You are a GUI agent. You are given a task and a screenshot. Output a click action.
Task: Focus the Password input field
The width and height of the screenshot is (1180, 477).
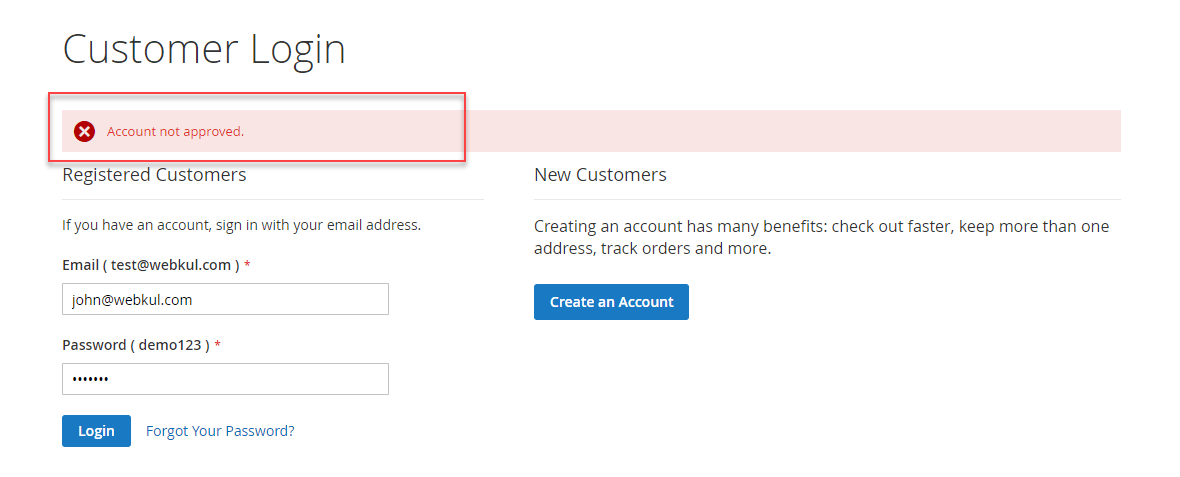tap(225, 379)
